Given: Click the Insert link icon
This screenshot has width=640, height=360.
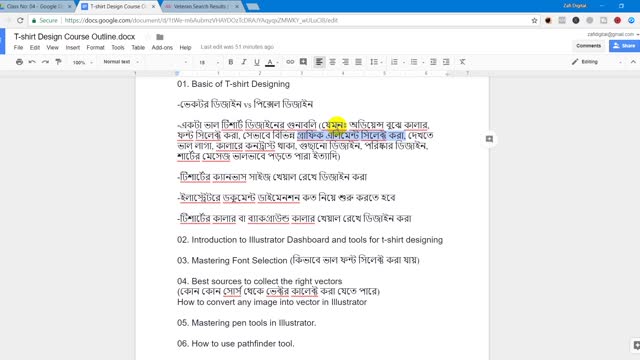Looking at the screenshot, I should [x=290, y=62].
